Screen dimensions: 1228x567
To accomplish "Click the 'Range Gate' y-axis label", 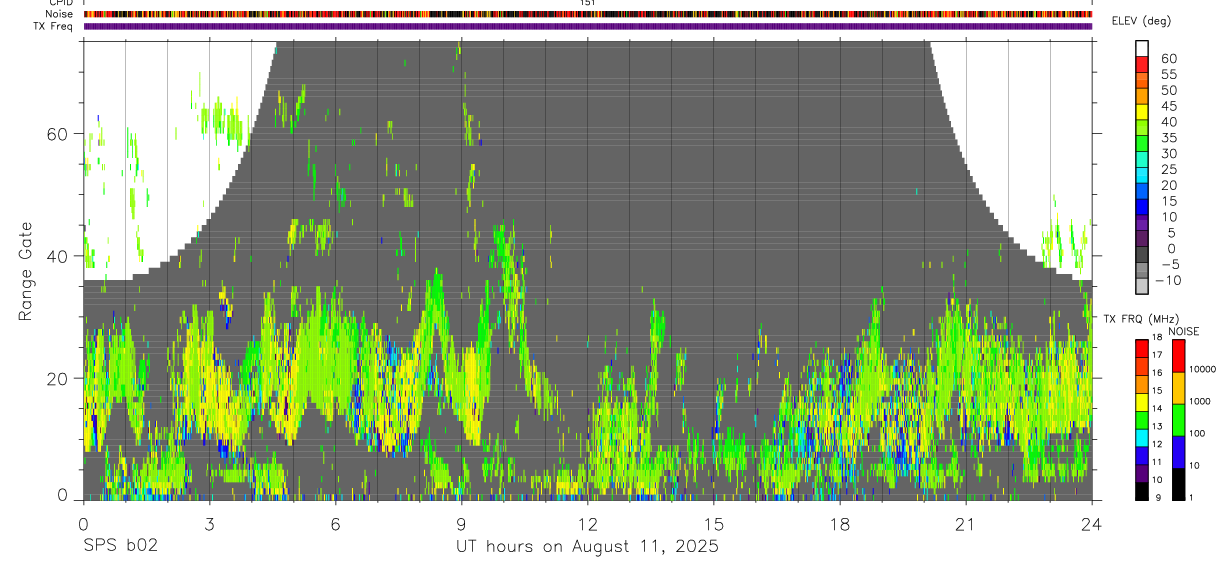I will pyautogui.click(x=26, y=270).
